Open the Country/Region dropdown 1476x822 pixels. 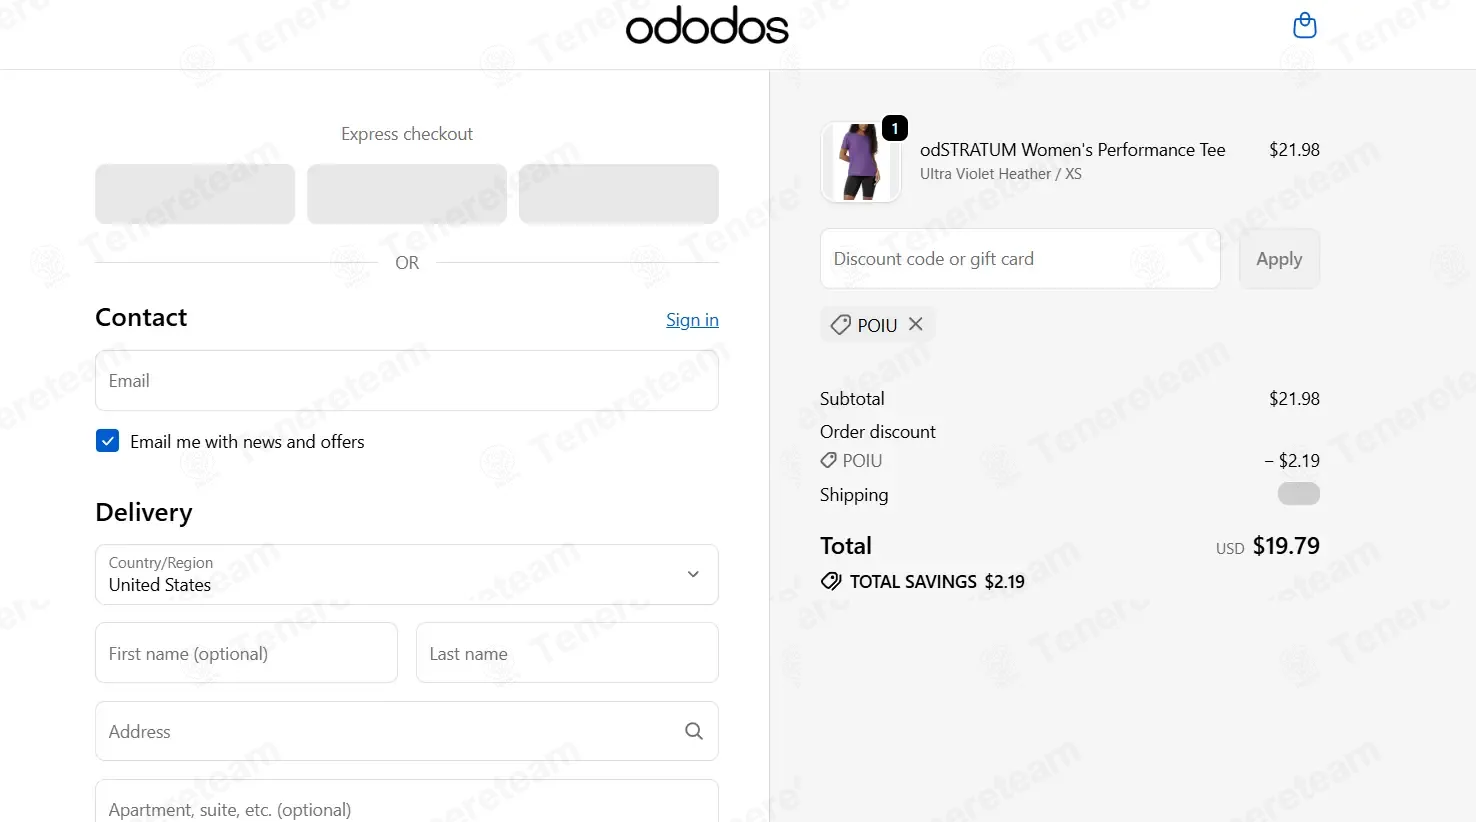tap(407, 574)
